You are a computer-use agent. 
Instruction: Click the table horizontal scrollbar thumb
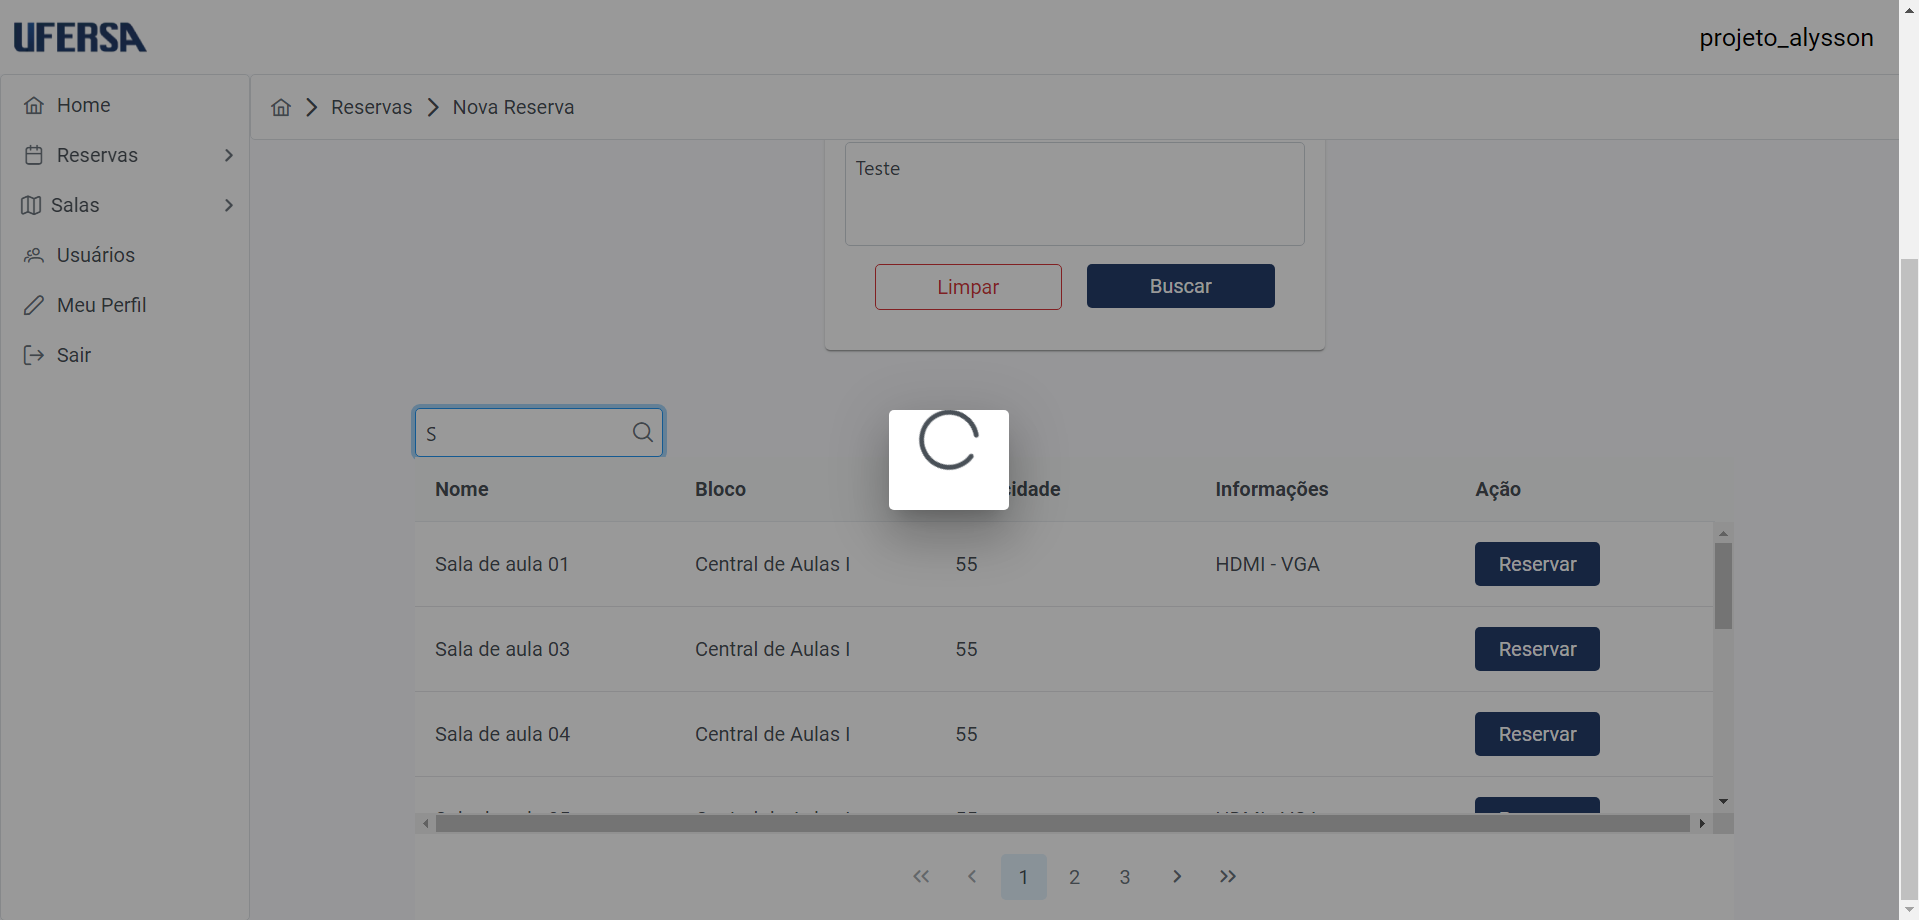tap(1062, 824)
